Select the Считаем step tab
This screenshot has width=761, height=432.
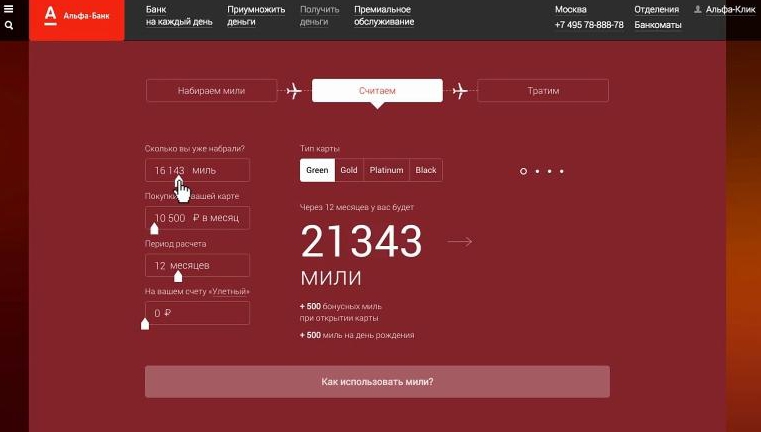point(377,91)
